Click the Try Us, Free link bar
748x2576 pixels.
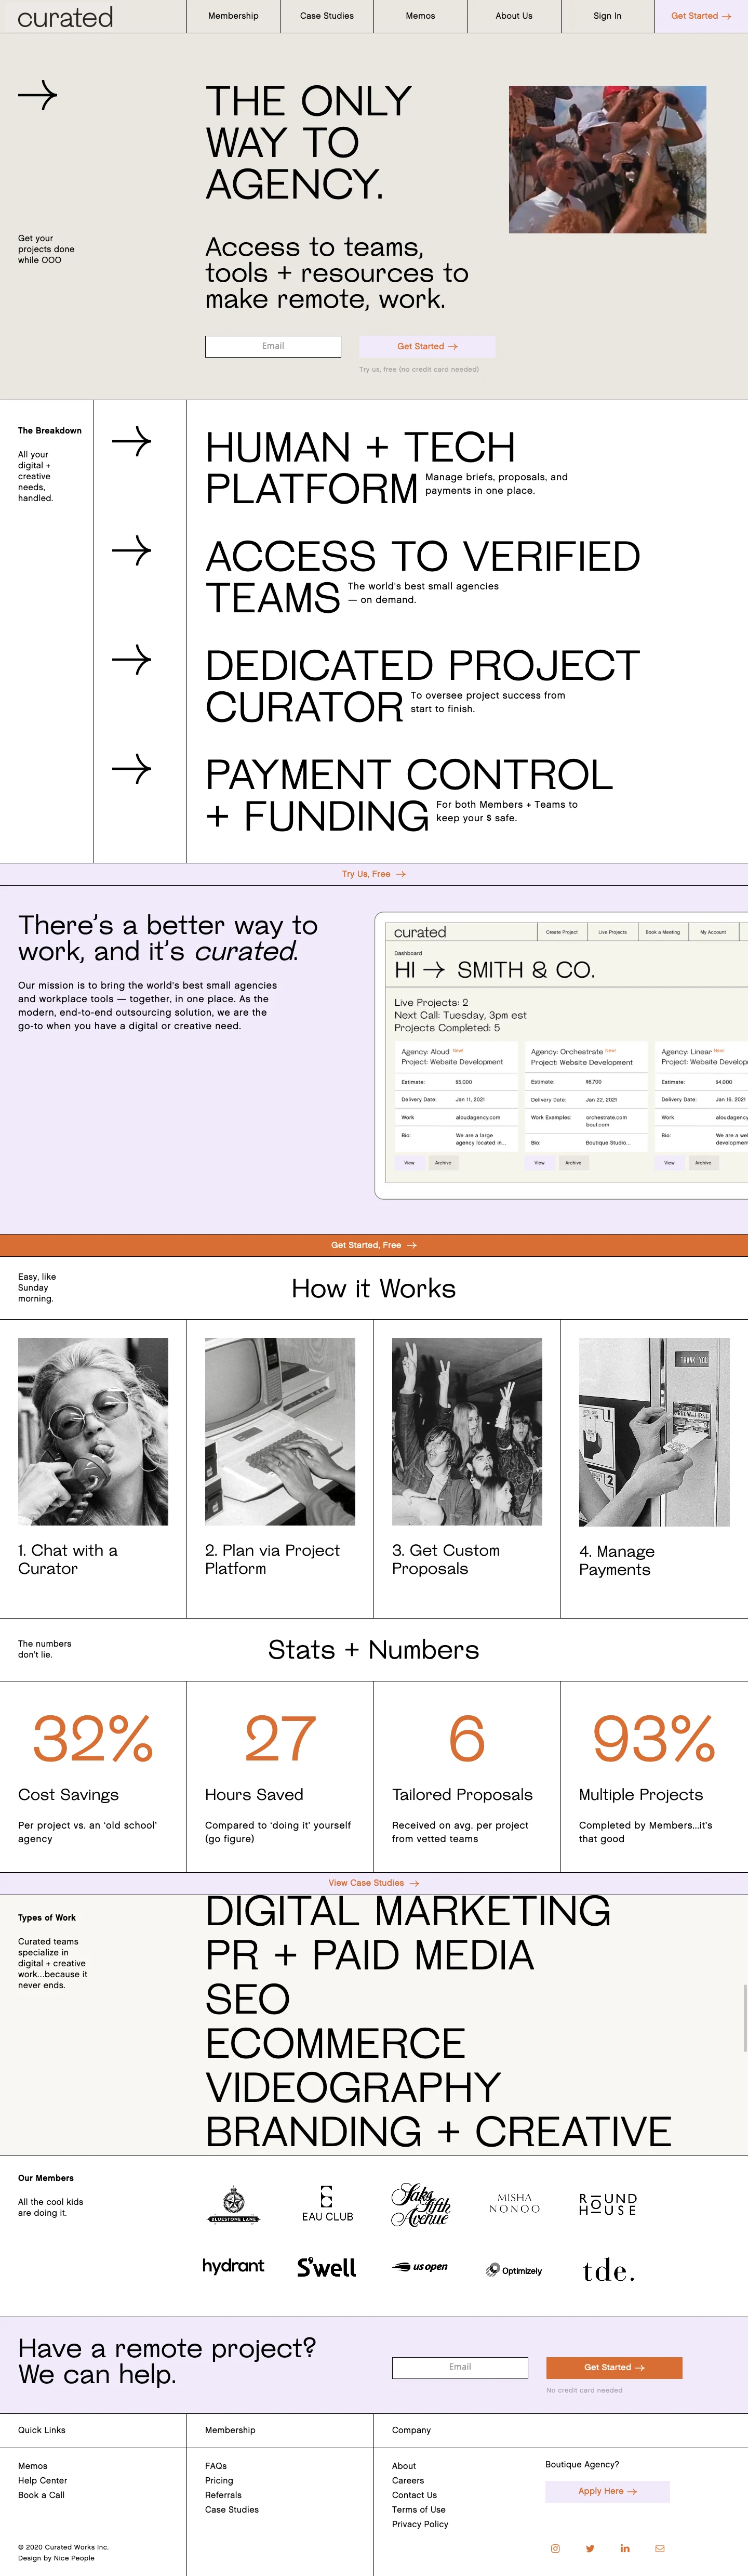[374, 874]
